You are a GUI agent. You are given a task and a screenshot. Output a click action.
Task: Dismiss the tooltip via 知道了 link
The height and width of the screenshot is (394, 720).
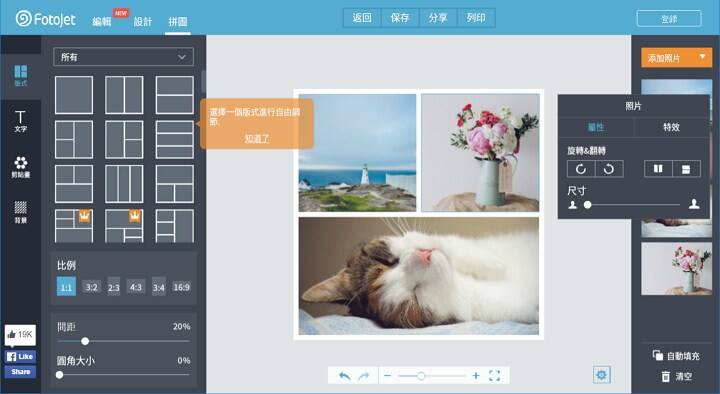(257, 139)
